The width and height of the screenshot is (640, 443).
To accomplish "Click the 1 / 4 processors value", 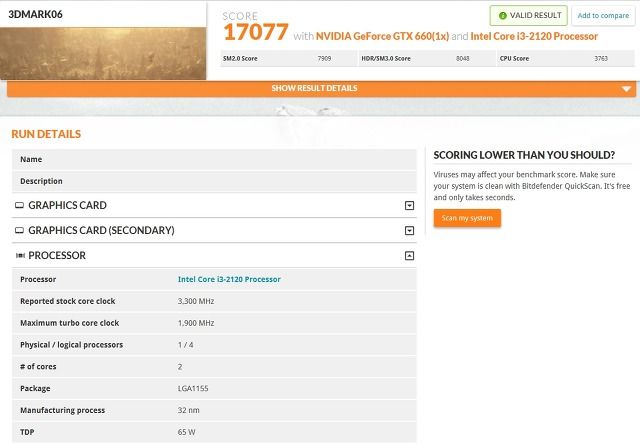I will [185, 345].
